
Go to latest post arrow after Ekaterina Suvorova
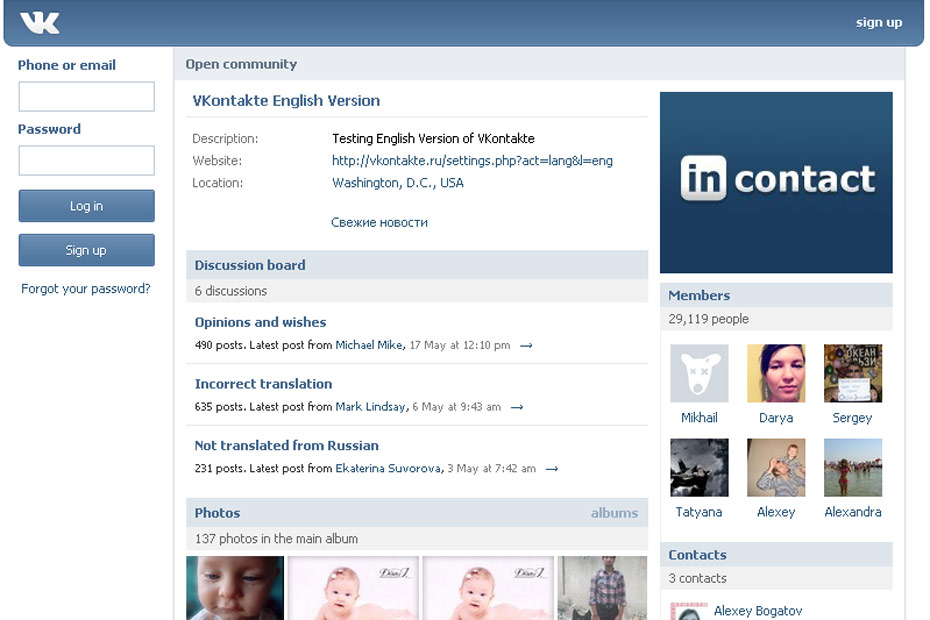point(552,469)
